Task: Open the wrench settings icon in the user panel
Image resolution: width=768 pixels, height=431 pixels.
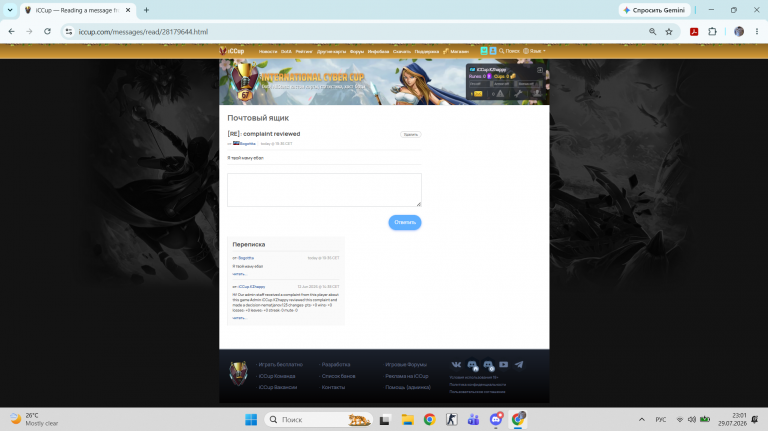Action: (x=518, y=94)
